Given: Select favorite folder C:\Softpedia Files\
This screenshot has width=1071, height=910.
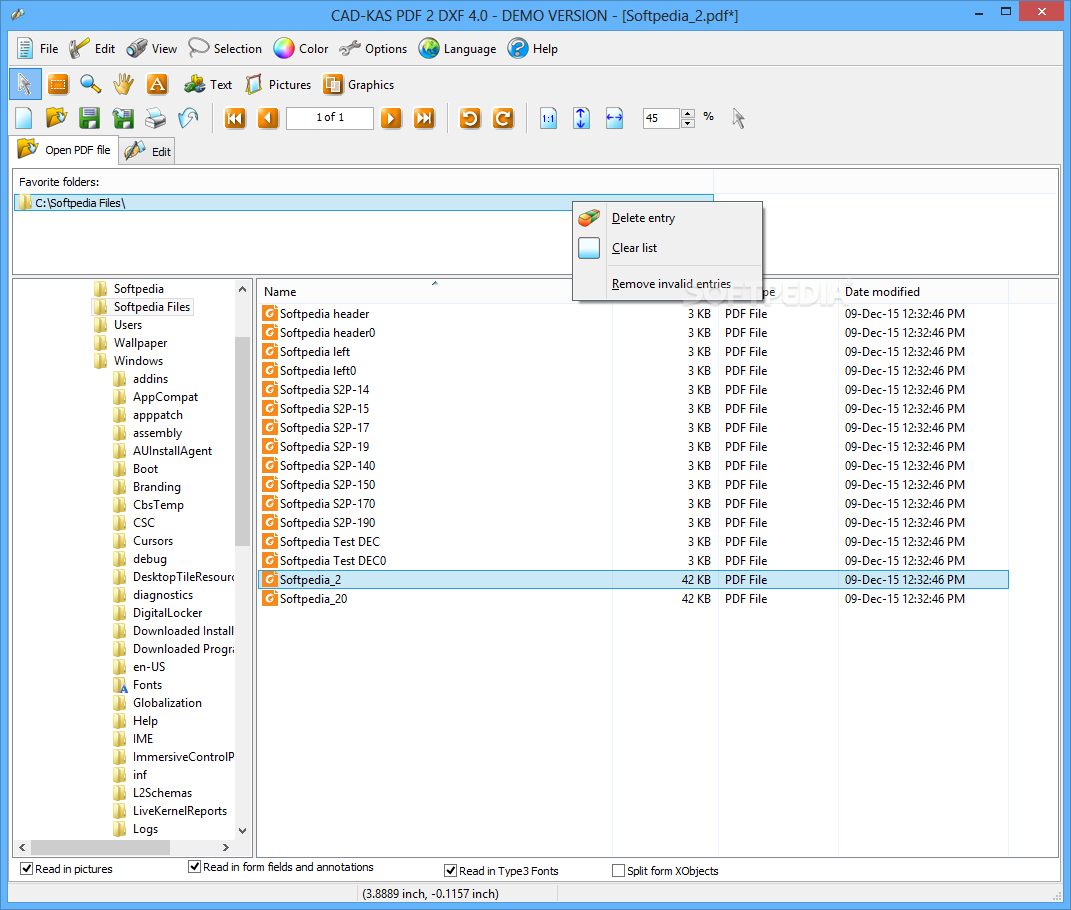Looking at the screenshot, I should tap(363, 203).
